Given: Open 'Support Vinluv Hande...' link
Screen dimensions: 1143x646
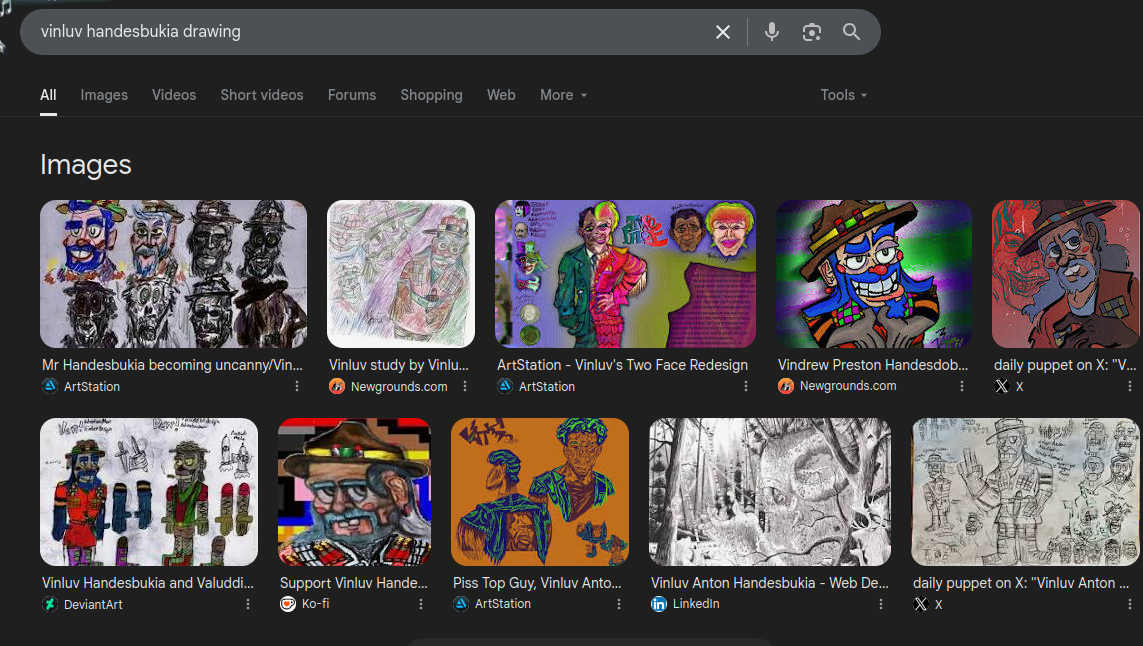Looking at the screenshot, I should [x=354, y=583].
